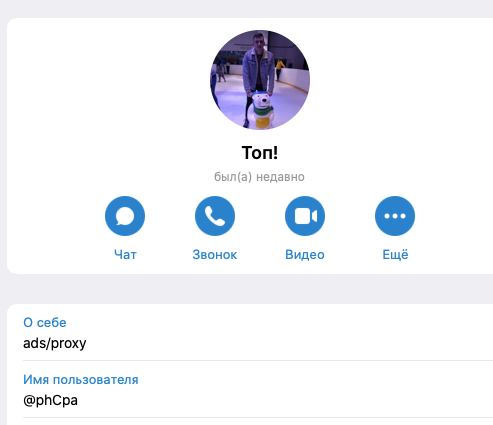Click the О себе heading

click(45, 323)
